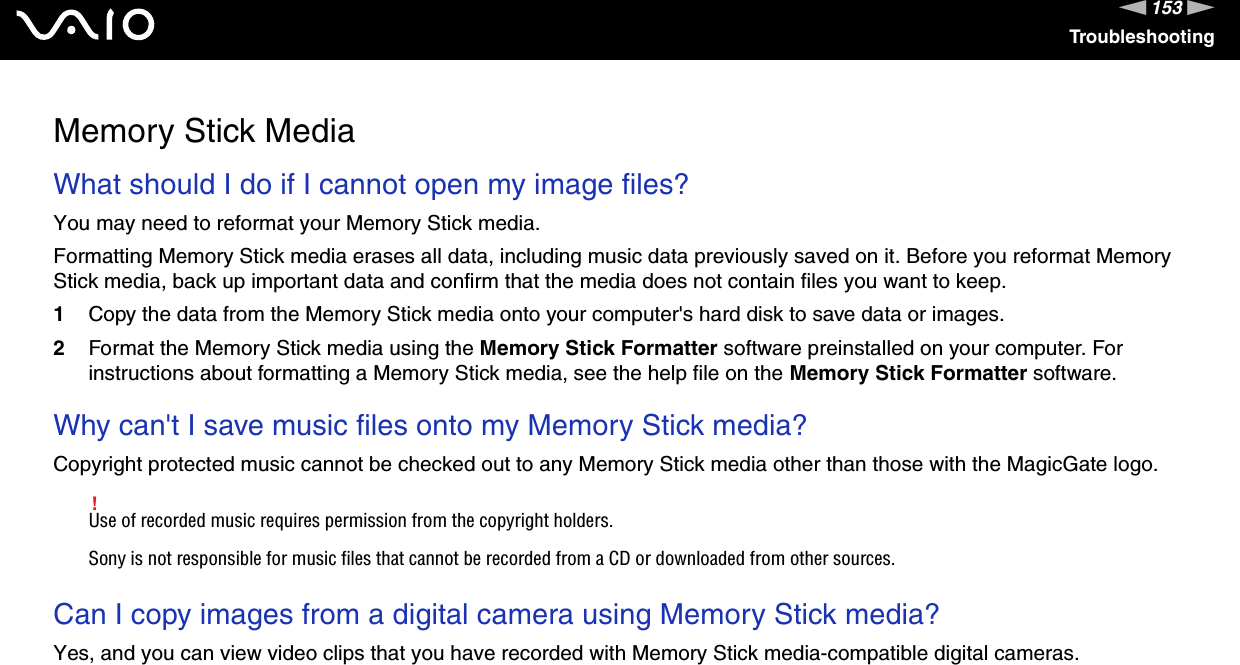Select the page number 153

pyautogui.click(x=1167, y=9)
